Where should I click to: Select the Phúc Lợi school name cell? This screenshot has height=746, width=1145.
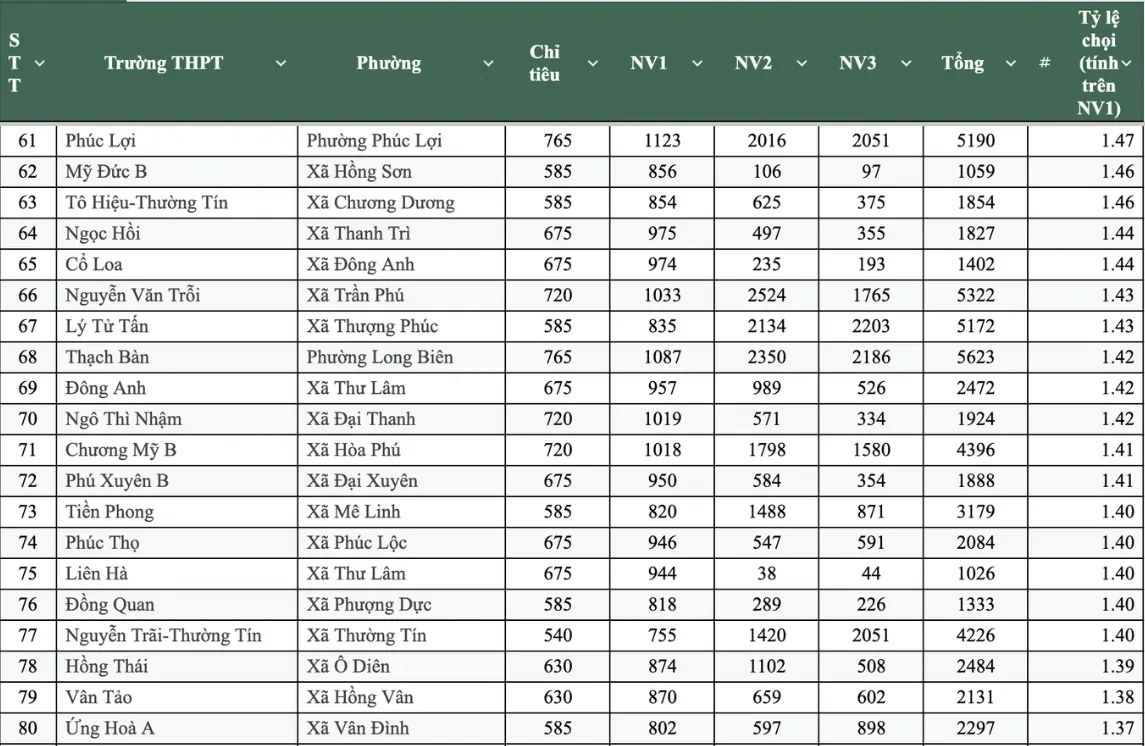pyautogui.click(x=100, y=141)
